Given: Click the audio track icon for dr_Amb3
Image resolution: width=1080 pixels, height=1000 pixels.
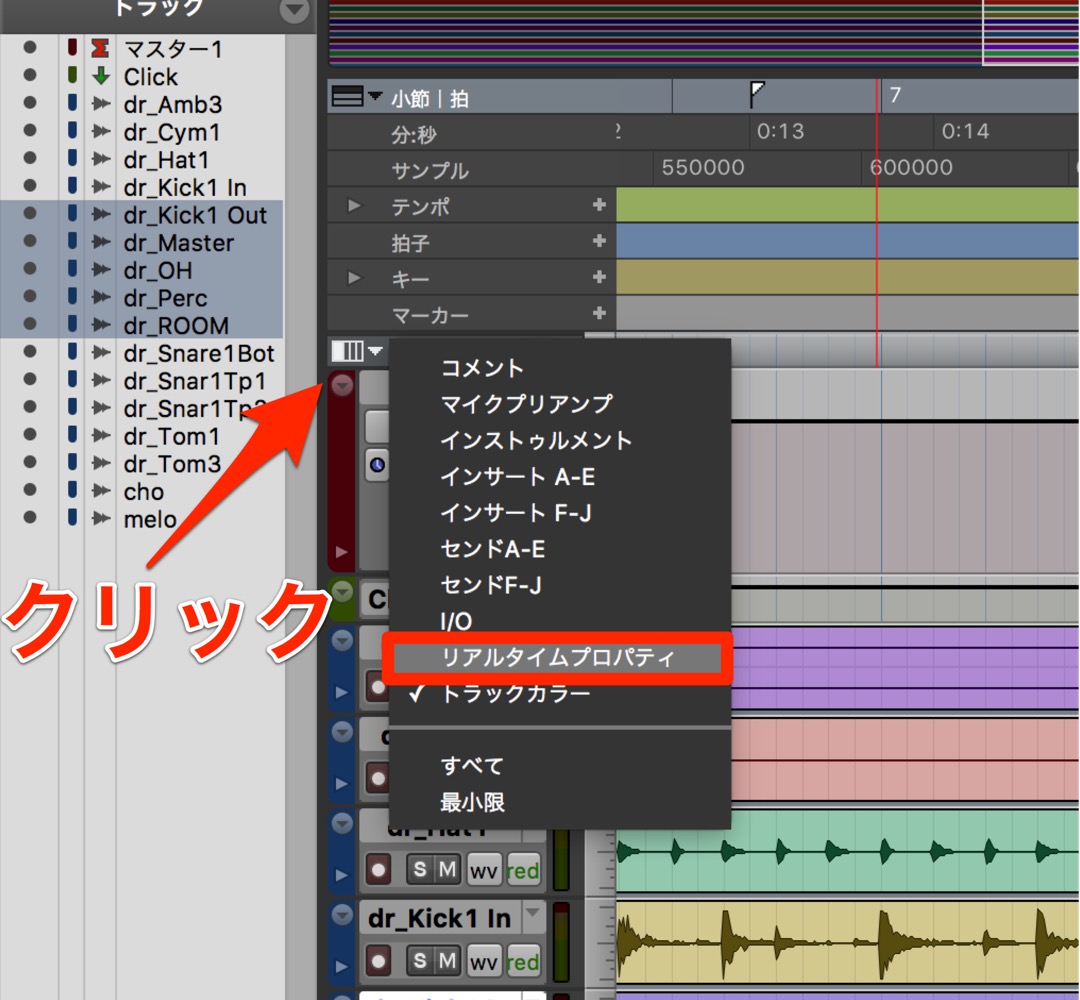Looking at the screenshot, I should [x=101, y=104].
